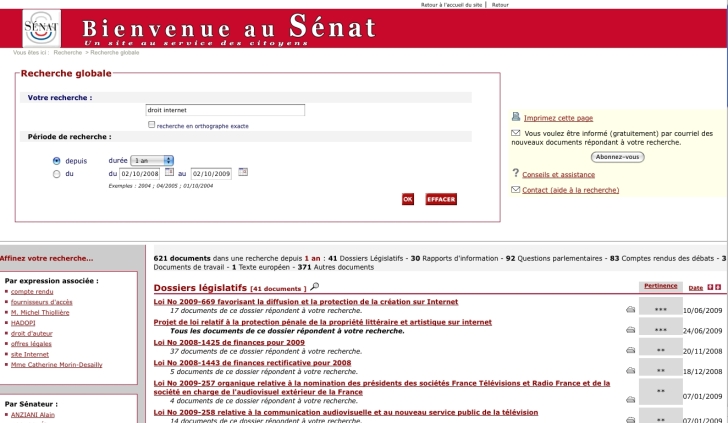Viewport: 728px width, 423px height.
Task: Refine by HADOPI expression
Action: [x=23, y=323]
